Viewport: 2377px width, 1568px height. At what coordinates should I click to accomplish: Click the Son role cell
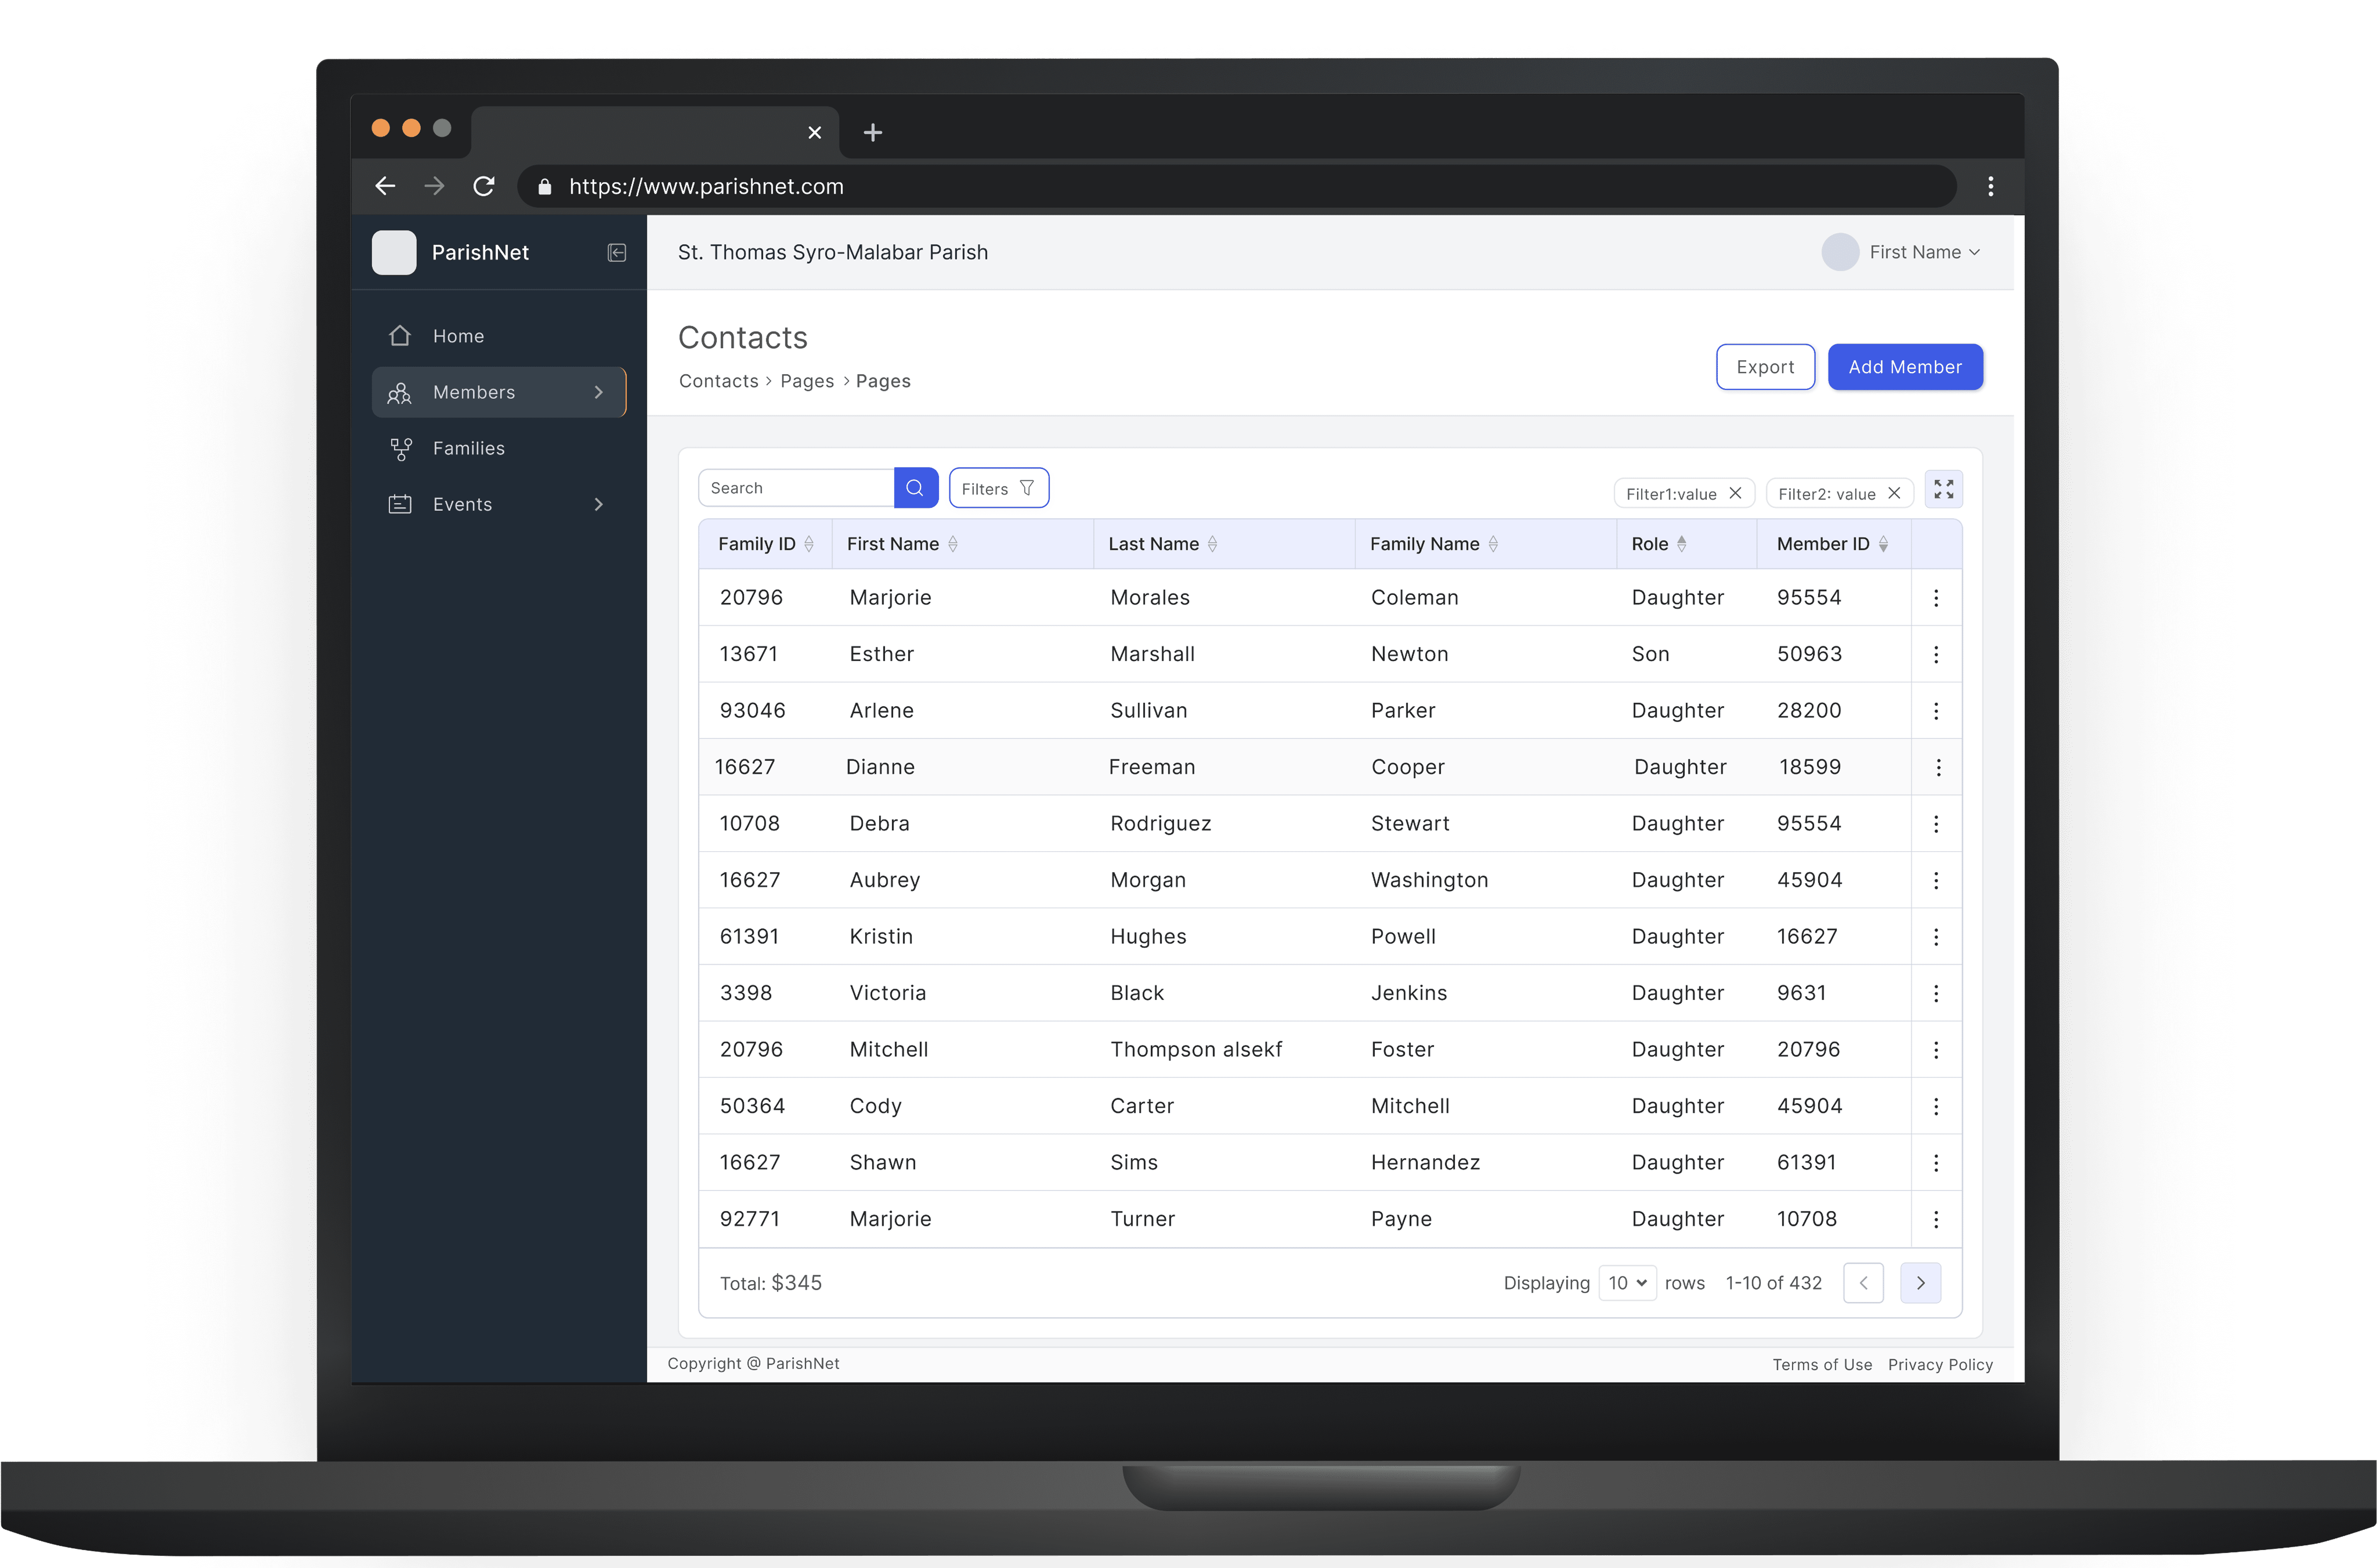1650,654
